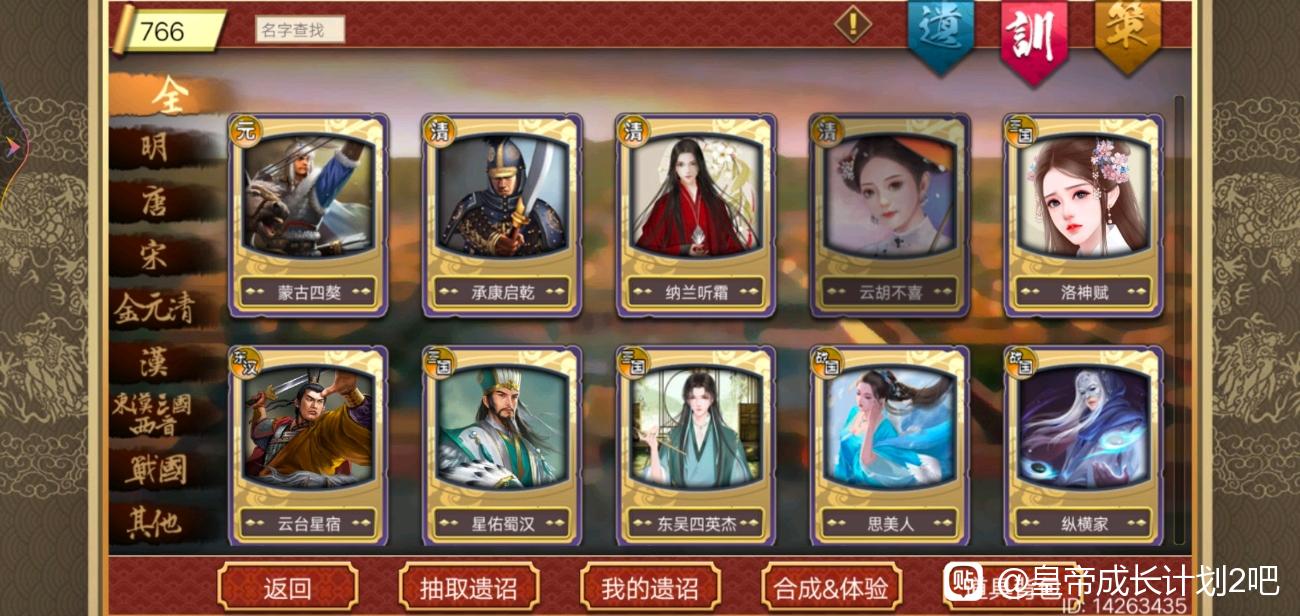Open the 纵横家 masked figure card

(1084, 446)
